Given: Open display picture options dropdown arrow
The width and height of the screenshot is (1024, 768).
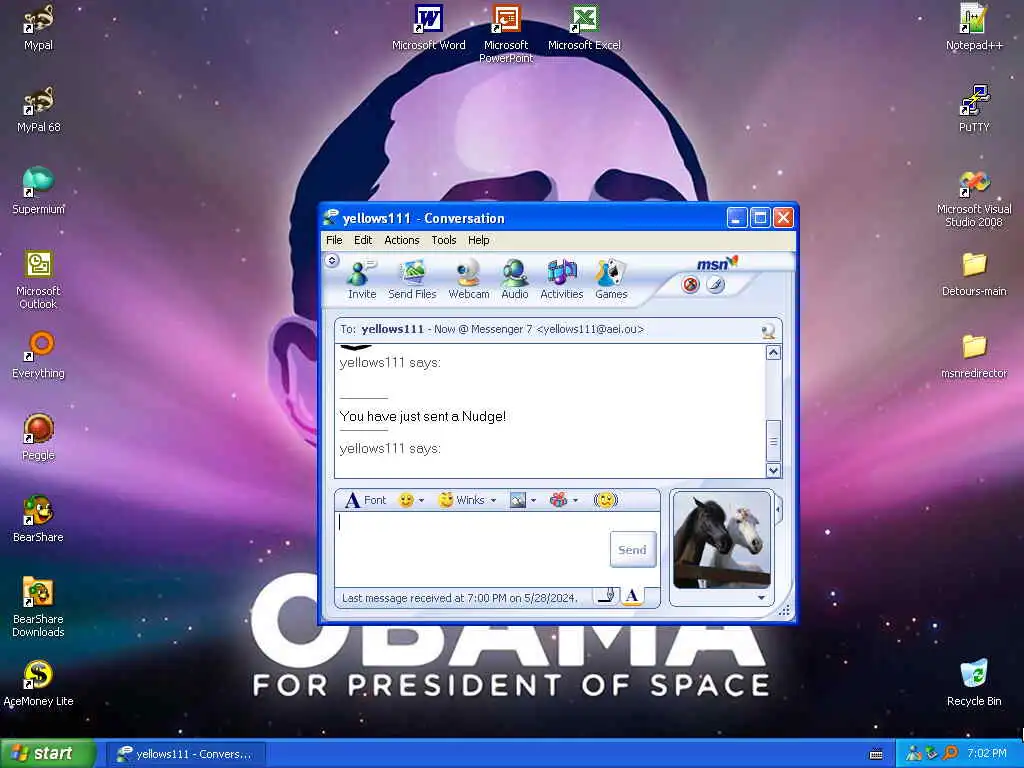Looking at the screenshot, I should (761, 598).
